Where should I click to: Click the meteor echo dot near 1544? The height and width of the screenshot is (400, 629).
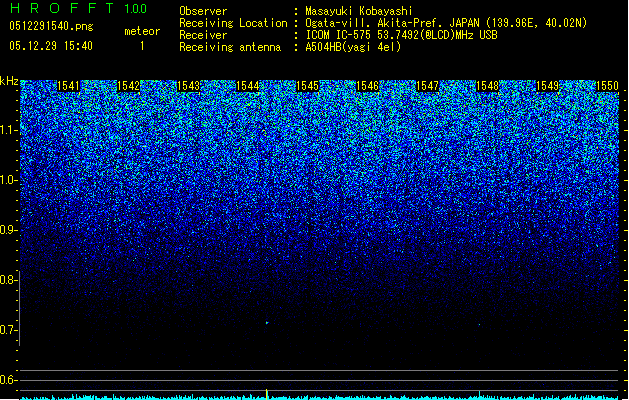(x=267, y=323)
